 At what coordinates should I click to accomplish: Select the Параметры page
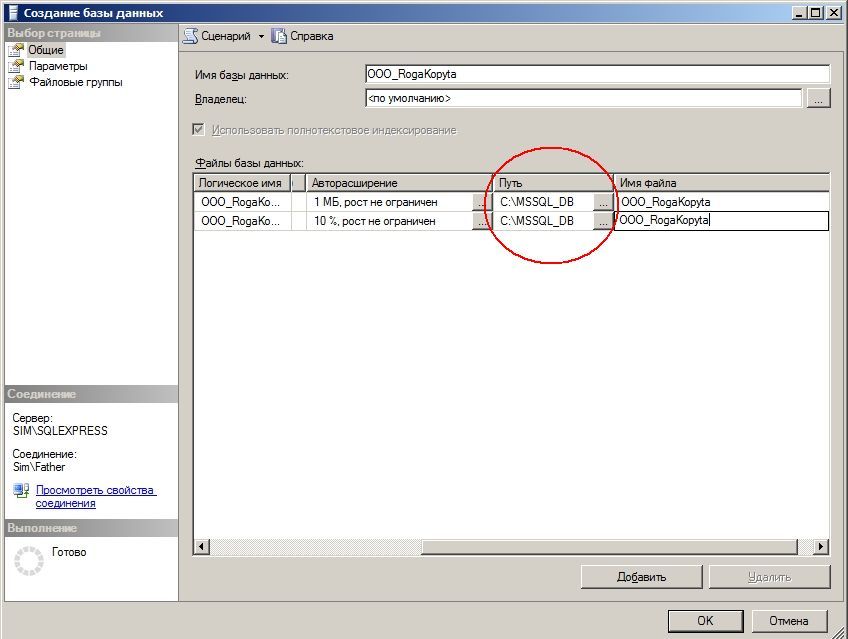pyautogui.click(x=58, y=66)
